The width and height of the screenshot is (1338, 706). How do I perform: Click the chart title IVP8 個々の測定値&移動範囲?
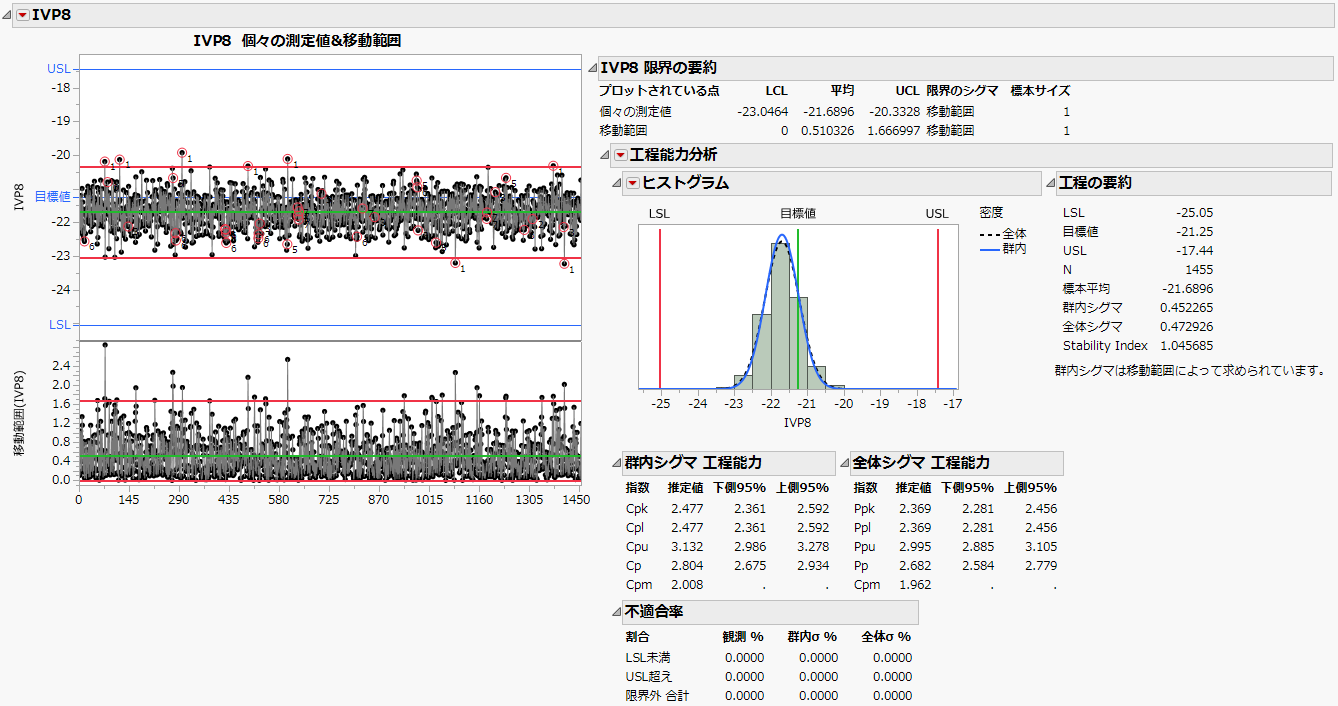(297, 41)
